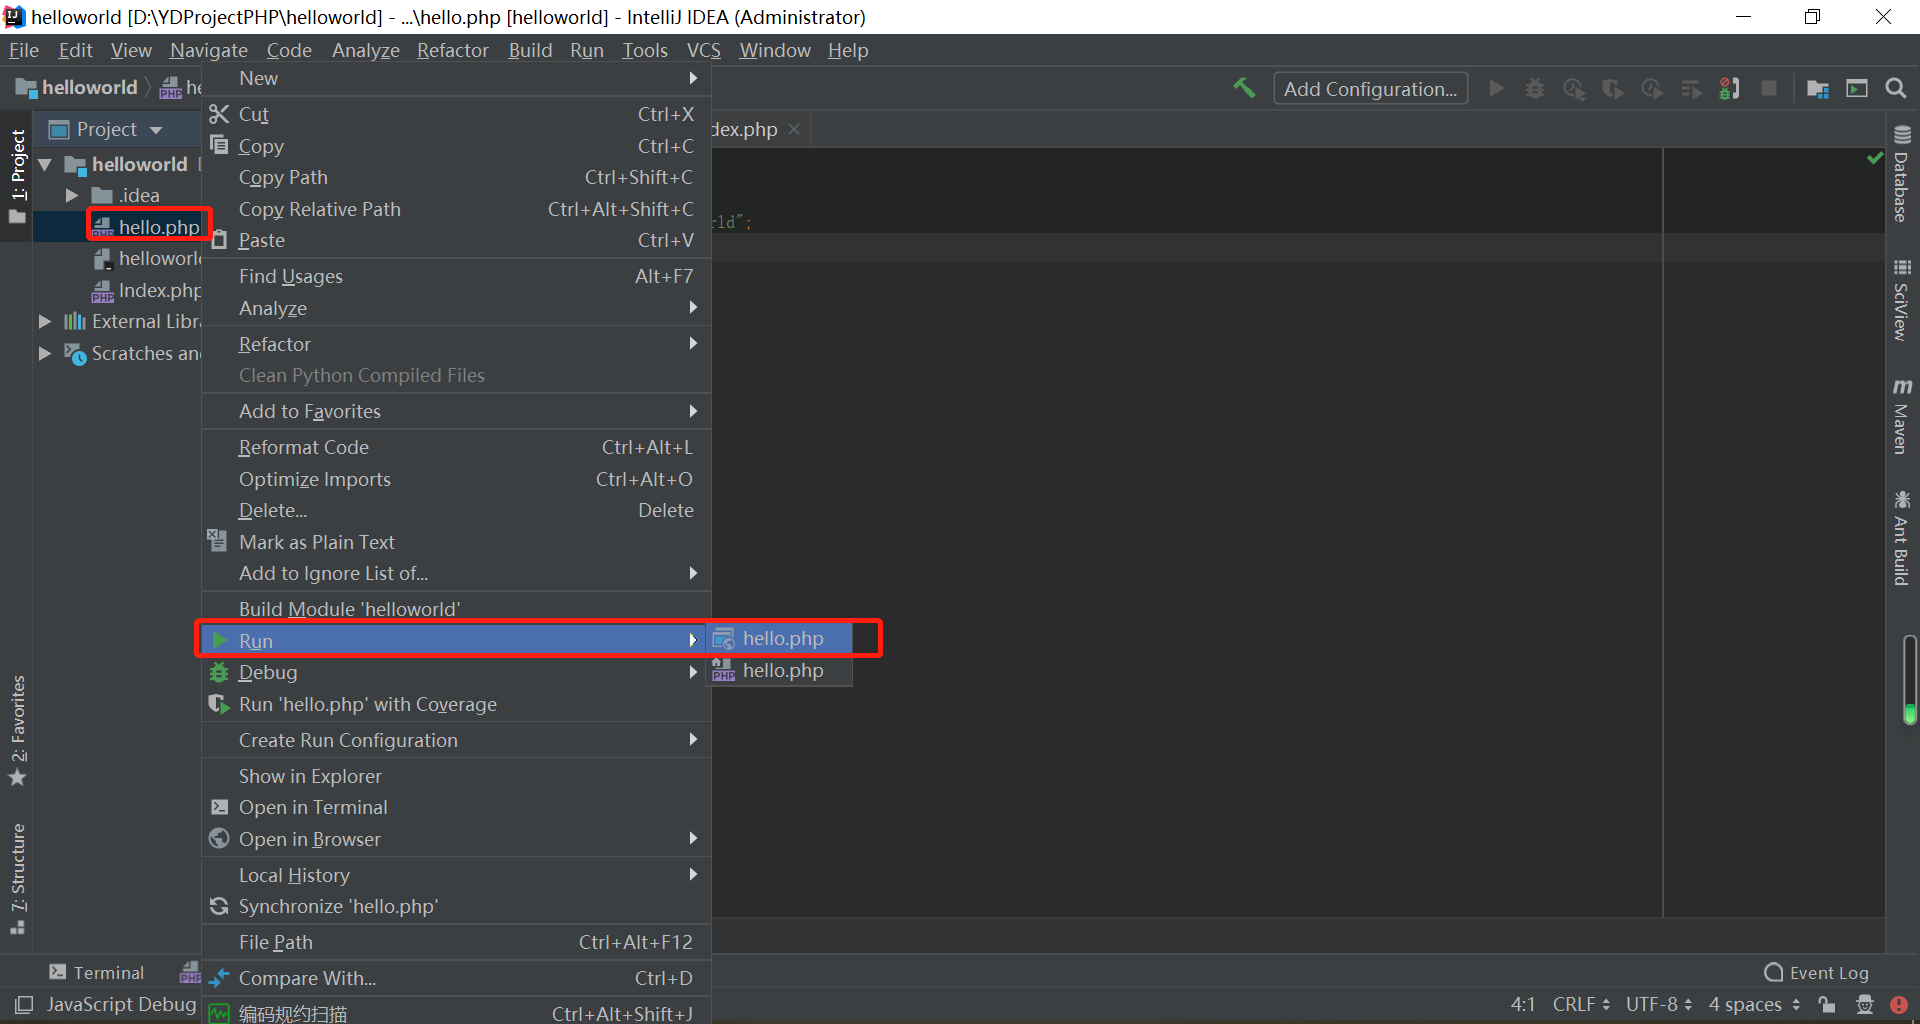1920x1024 pixels.
Task: Close the editor tab with X icon
Action: (794, 129)
